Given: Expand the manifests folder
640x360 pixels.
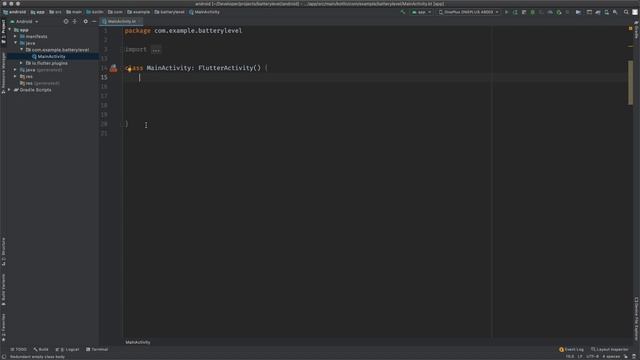Looking at the screenshot, I should (x=16, y=36).
